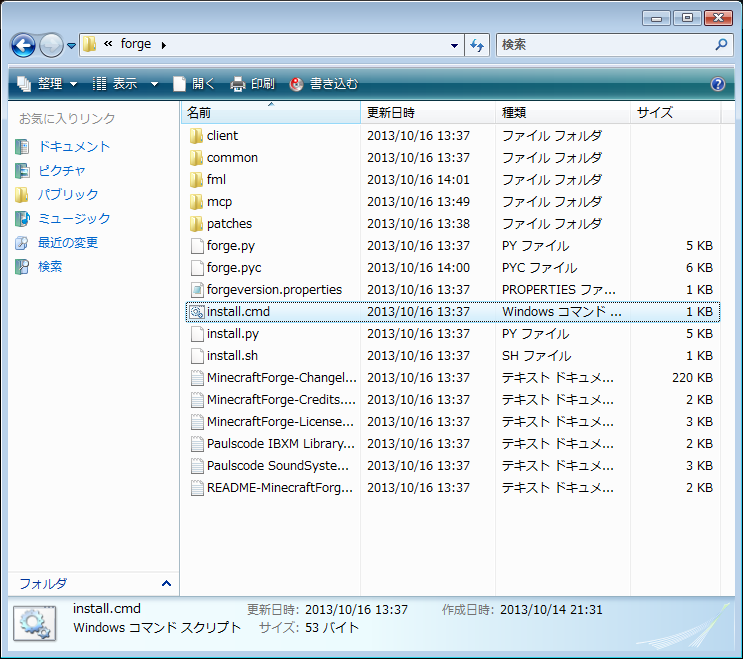743x659 pixels.
Task: Click the 220 KB size cell
Action: pos(692,378)
